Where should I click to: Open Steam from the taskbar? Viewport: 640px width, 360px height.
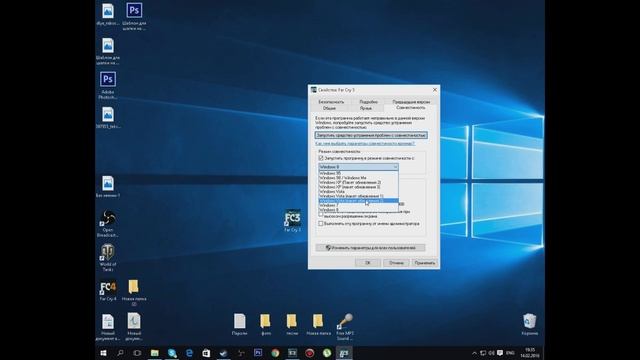[223, 353]
